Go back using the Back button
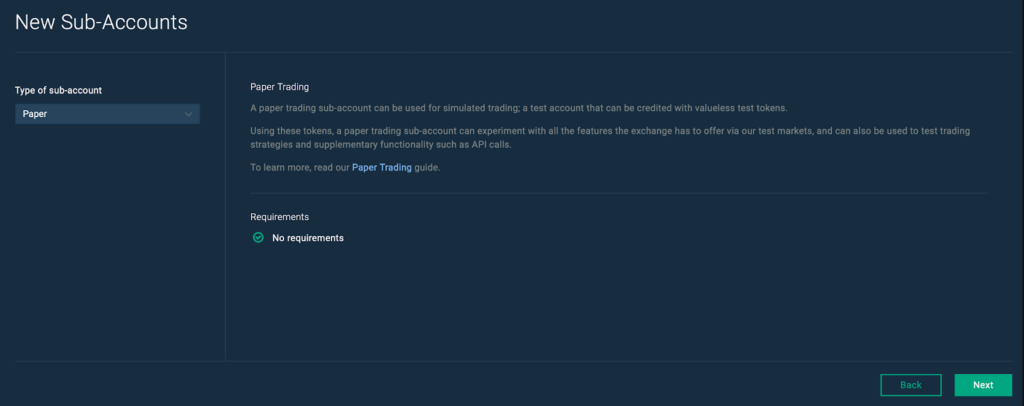 910,385
